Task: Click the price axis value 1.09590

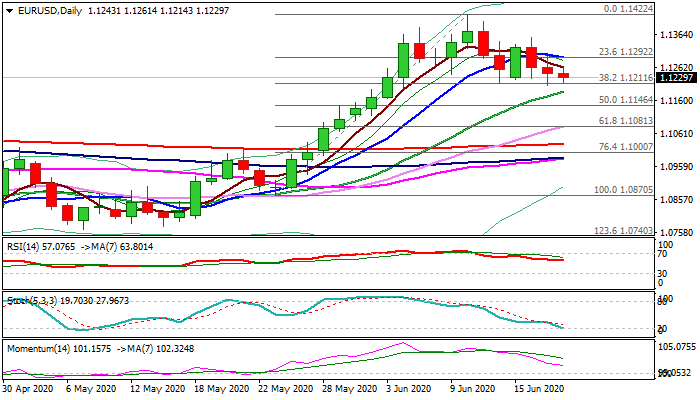Action: (677, 167)
